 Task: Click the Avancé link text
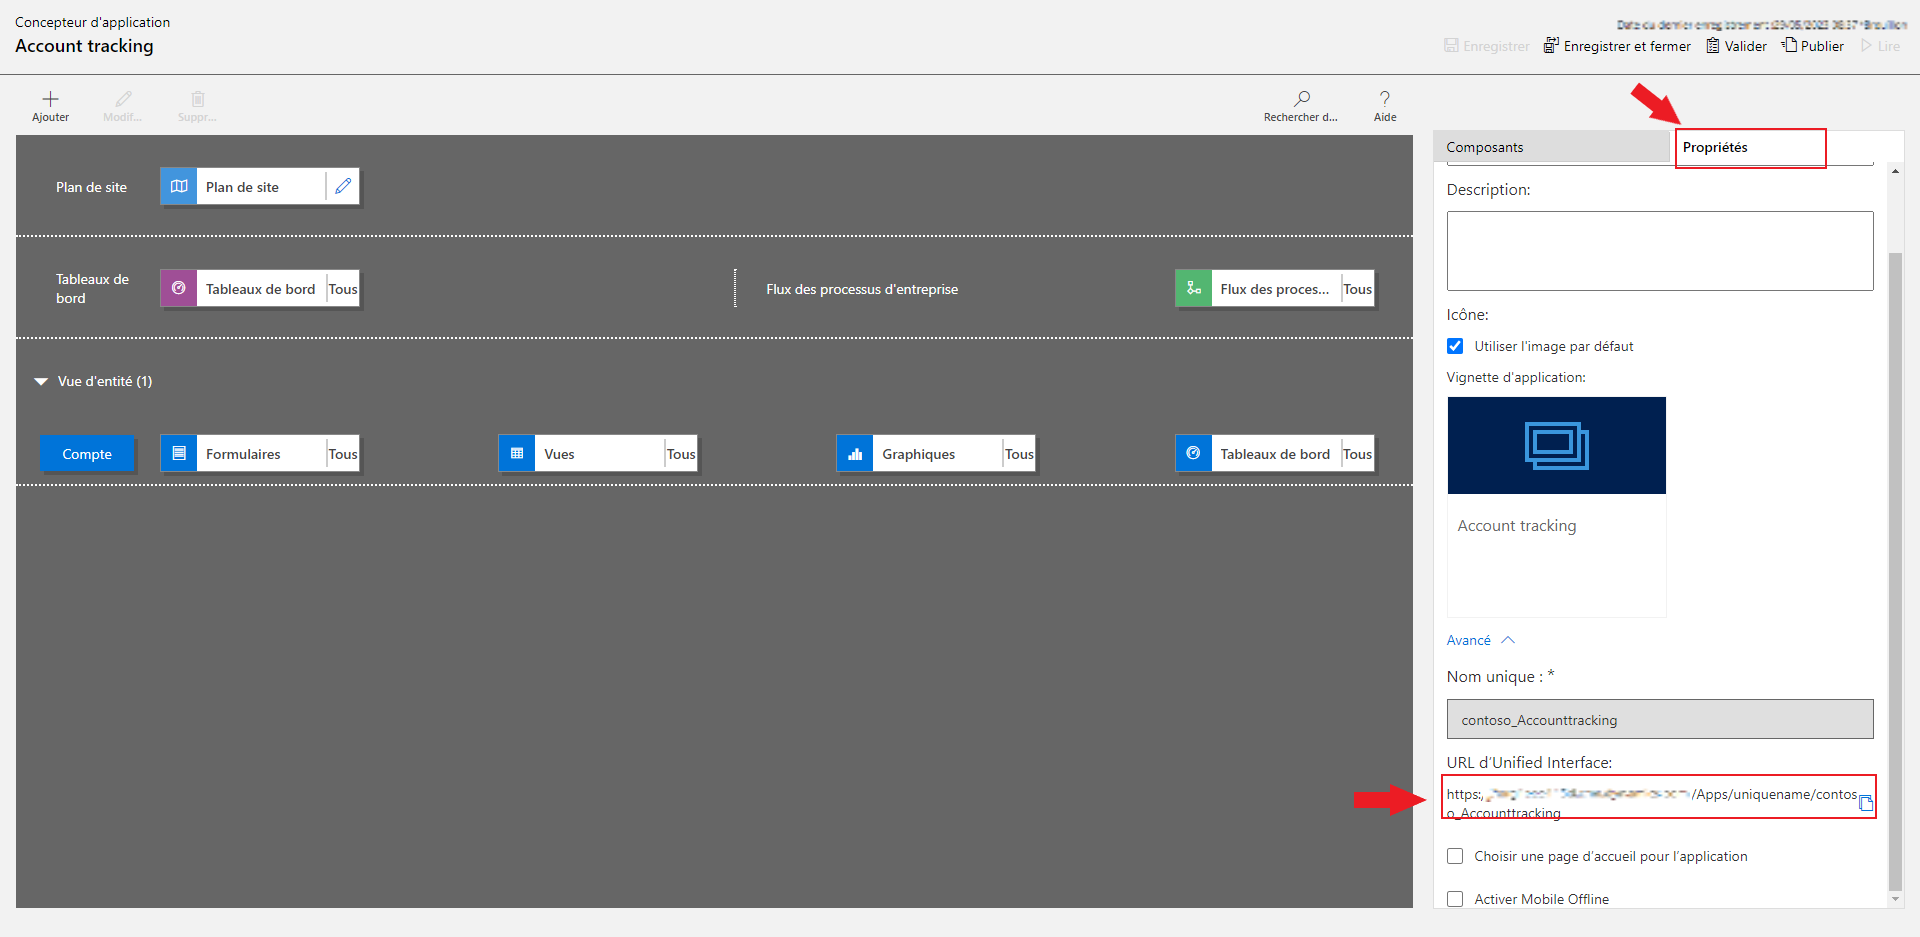1468,640
